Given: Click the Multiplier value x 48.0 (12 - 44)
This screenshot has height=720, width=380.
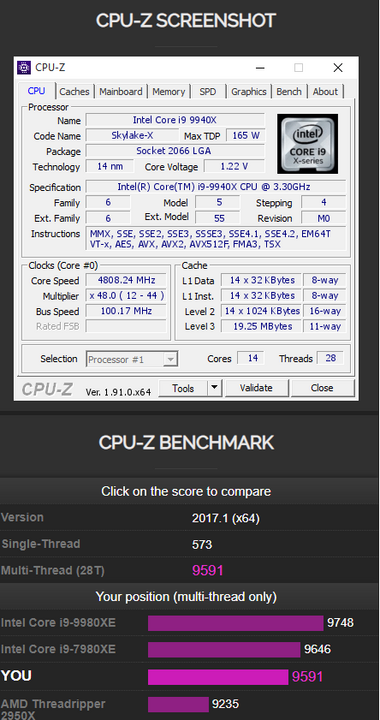Looking at the screenshot, I should point(126,295).
